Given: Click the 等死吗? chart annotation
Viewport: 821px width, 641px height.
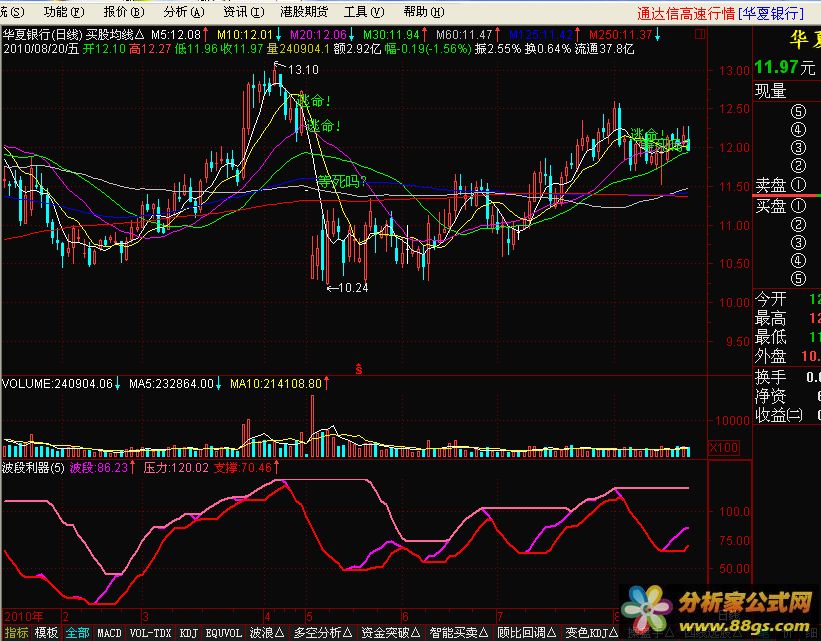Looking at the screenshot, I should [341, 182].
